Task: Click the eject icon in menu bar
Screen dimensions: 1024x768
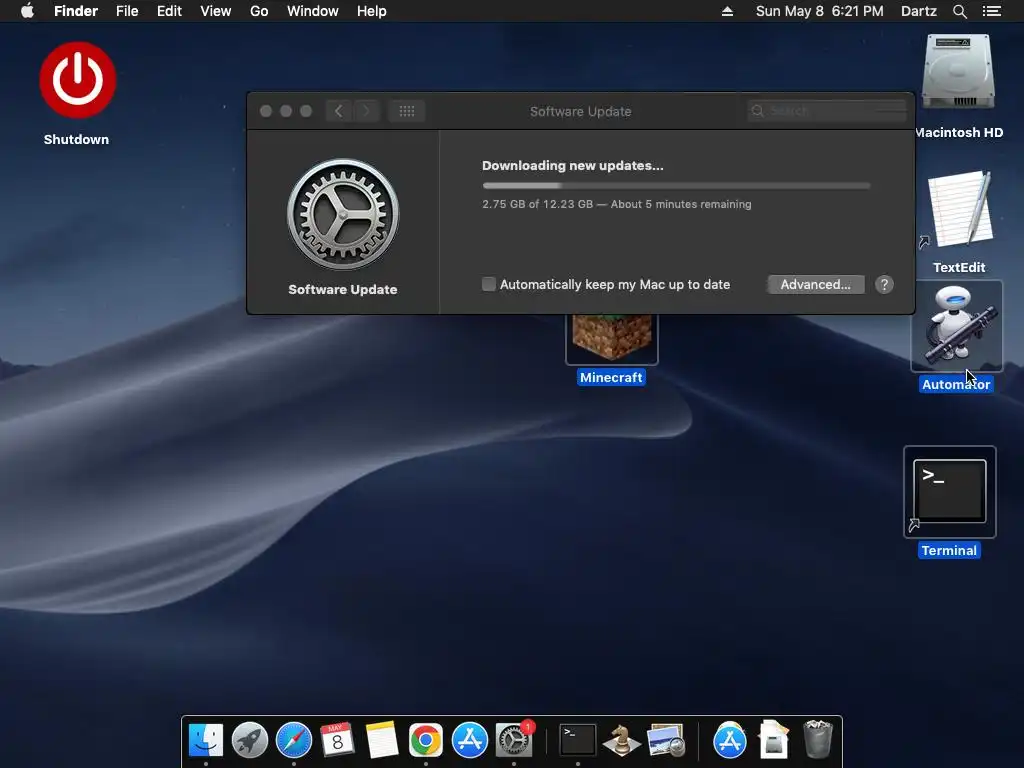Action: tap(727, 11)
